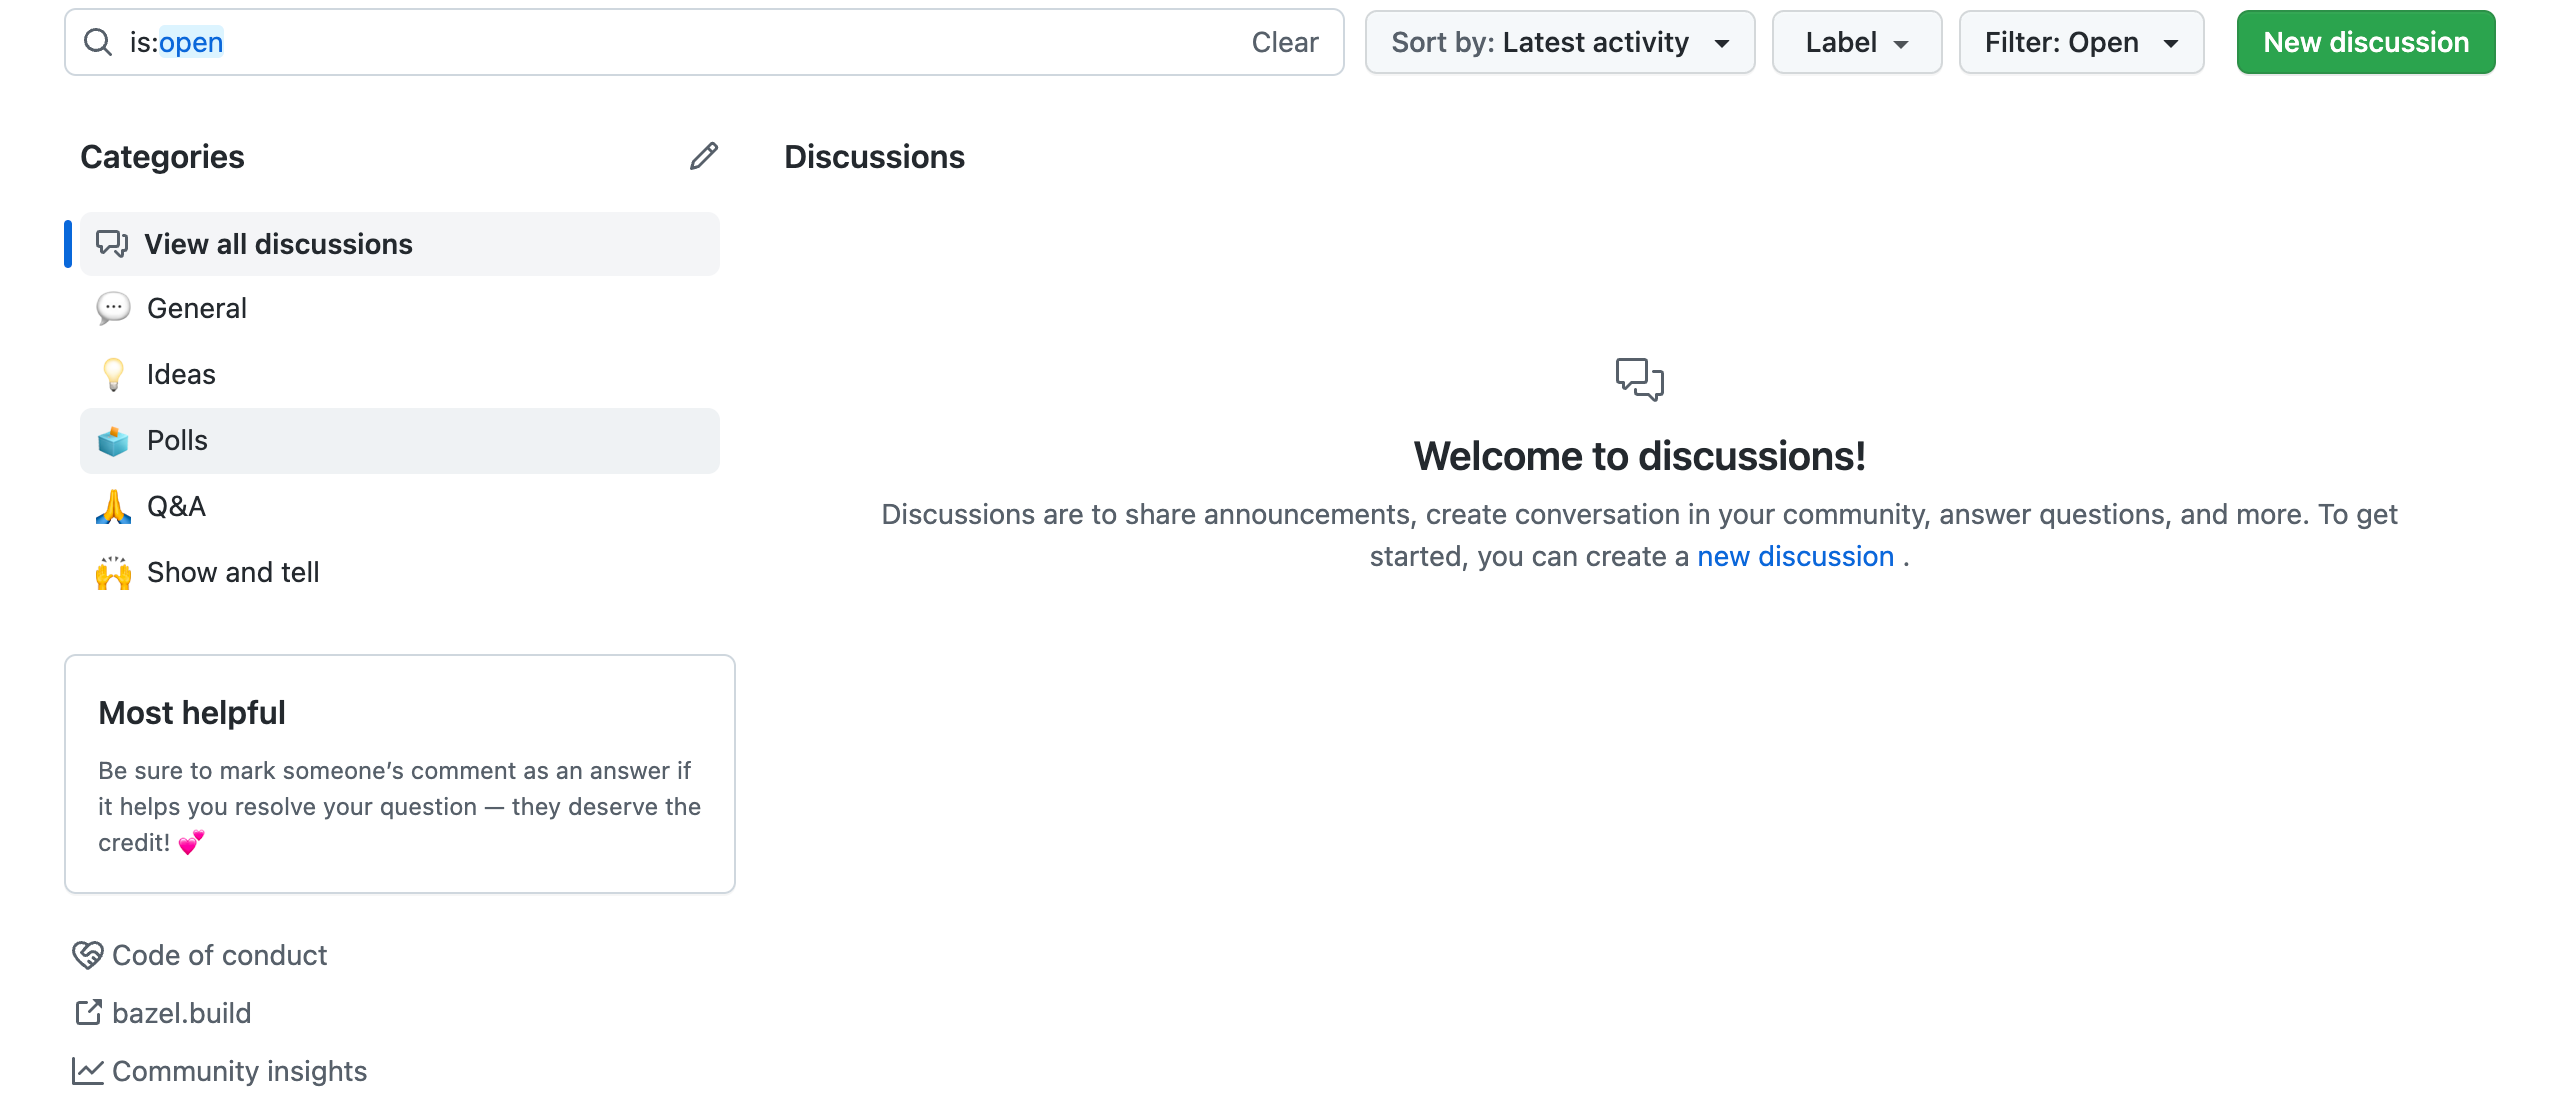Open the Community insights link
The image size is (2560, 1108).
(x=220, y=1071)
